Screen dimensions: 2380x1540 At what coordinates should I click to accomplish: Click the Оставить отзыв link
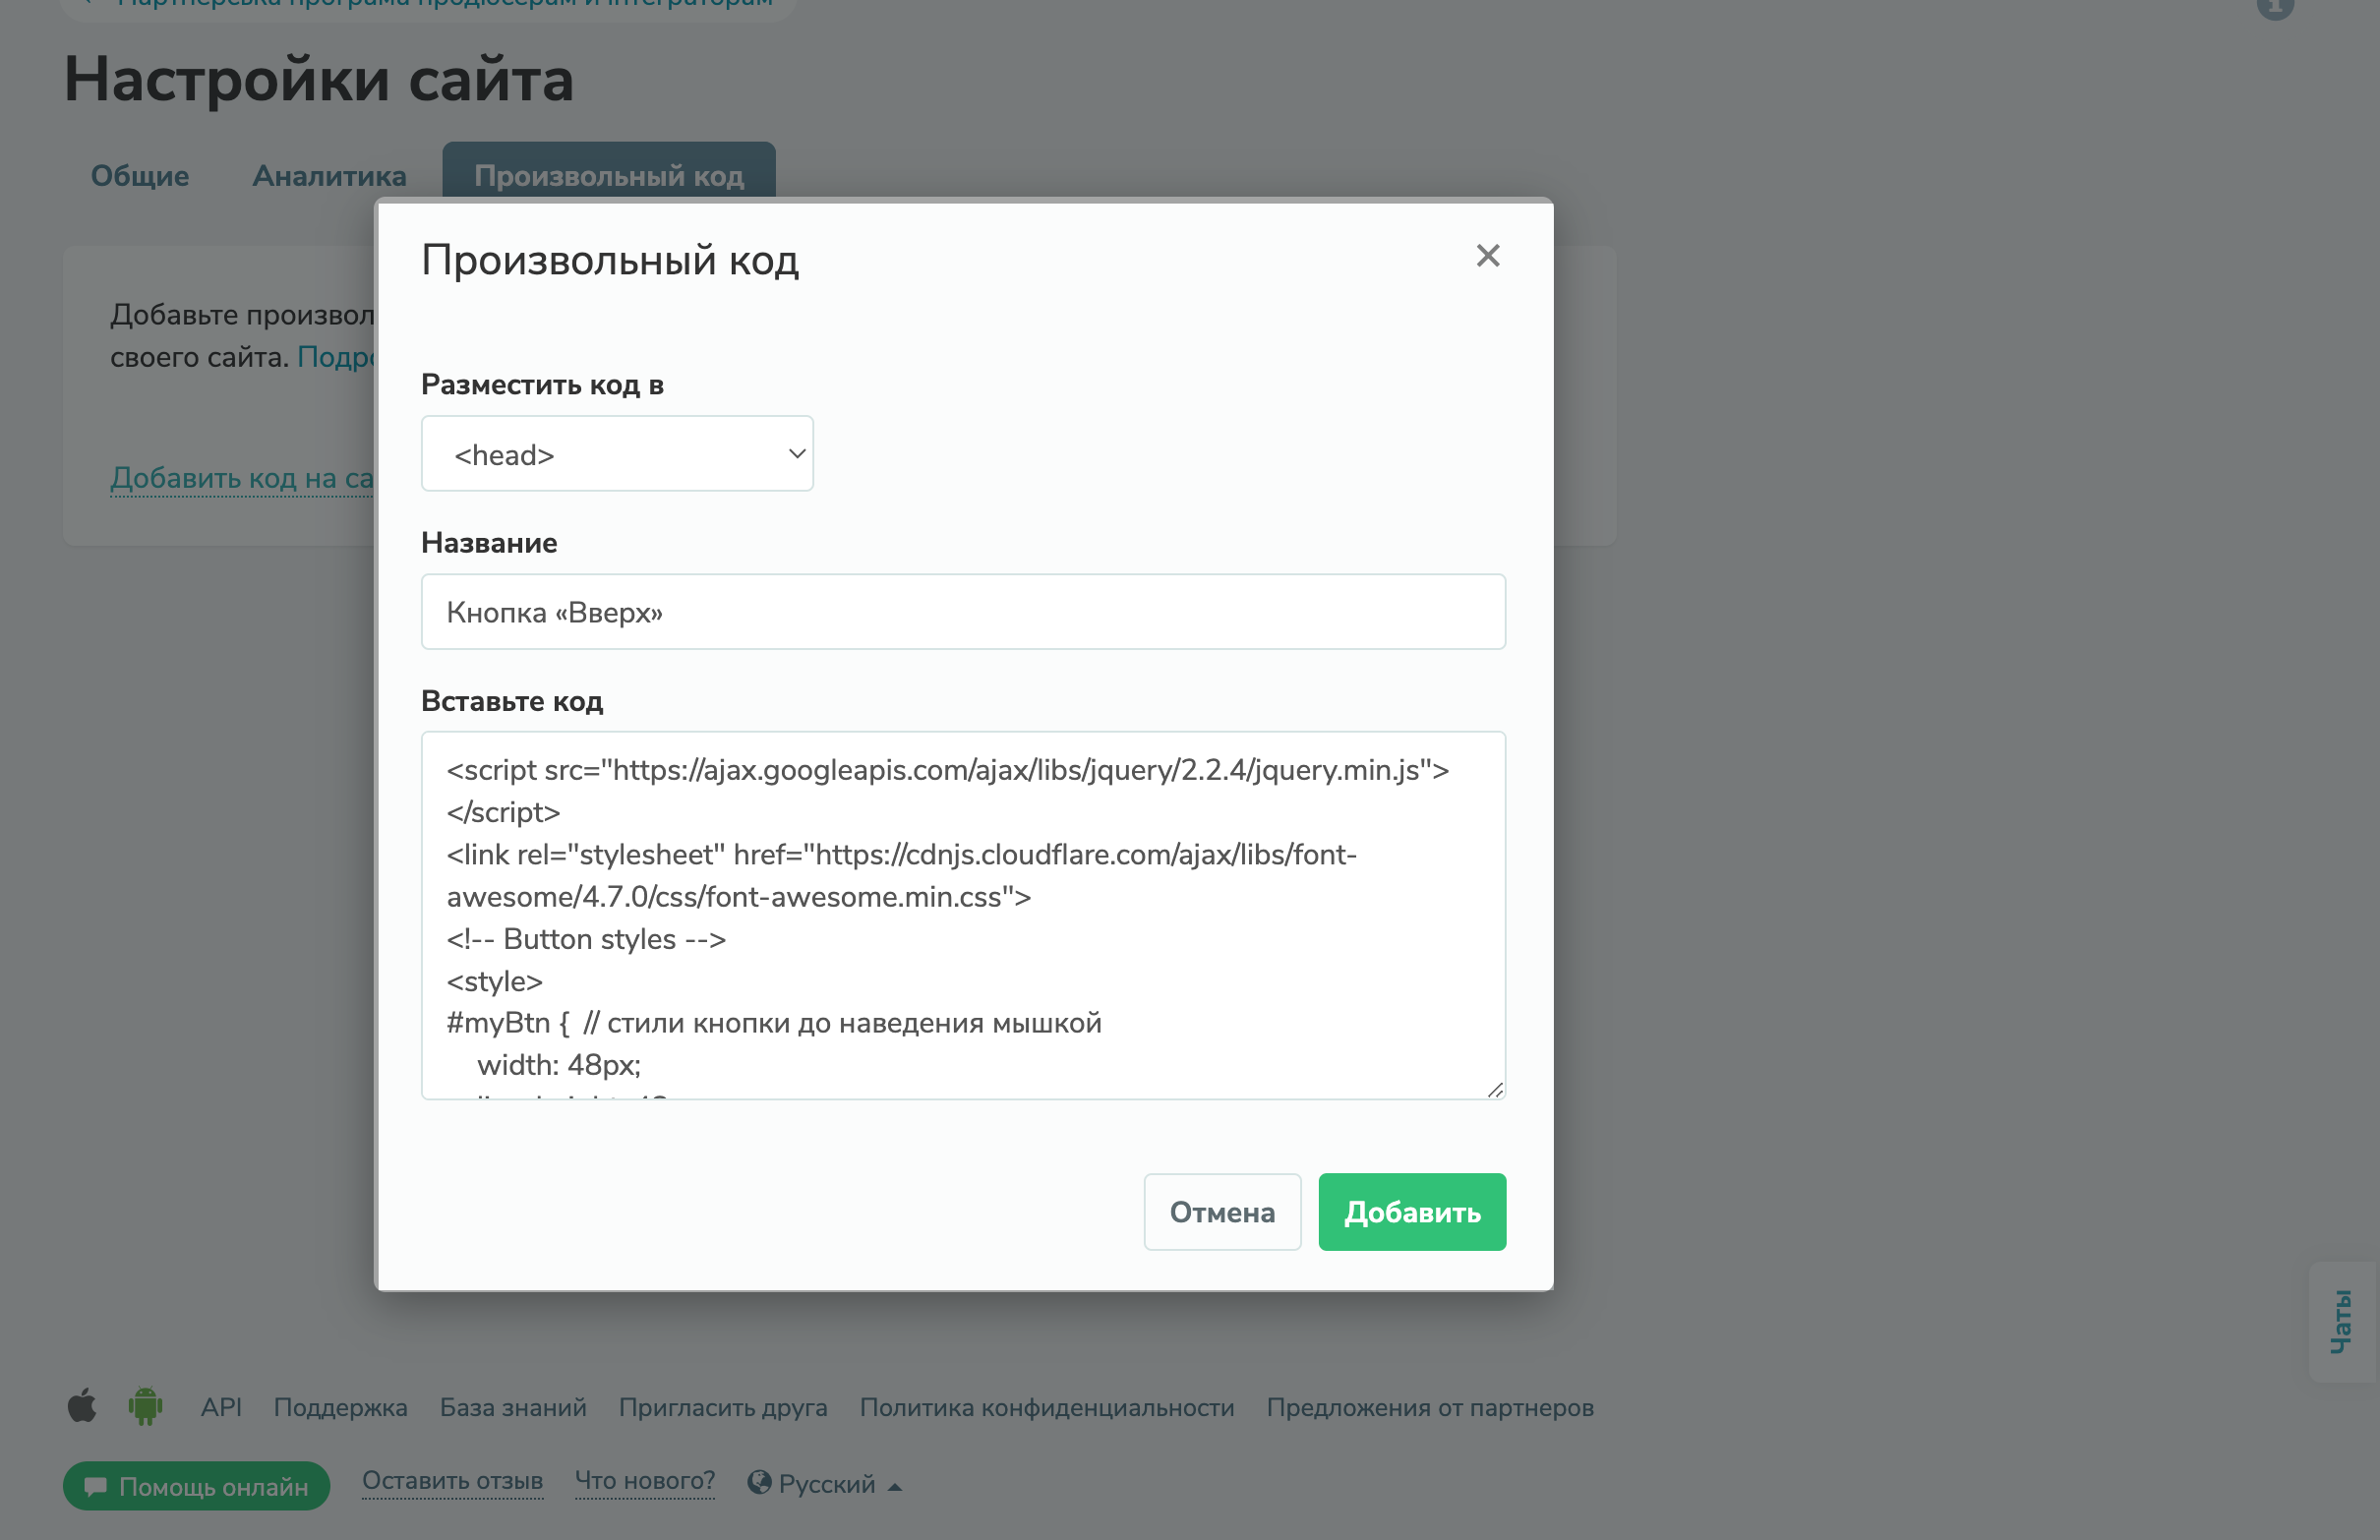pos(452,1481)
